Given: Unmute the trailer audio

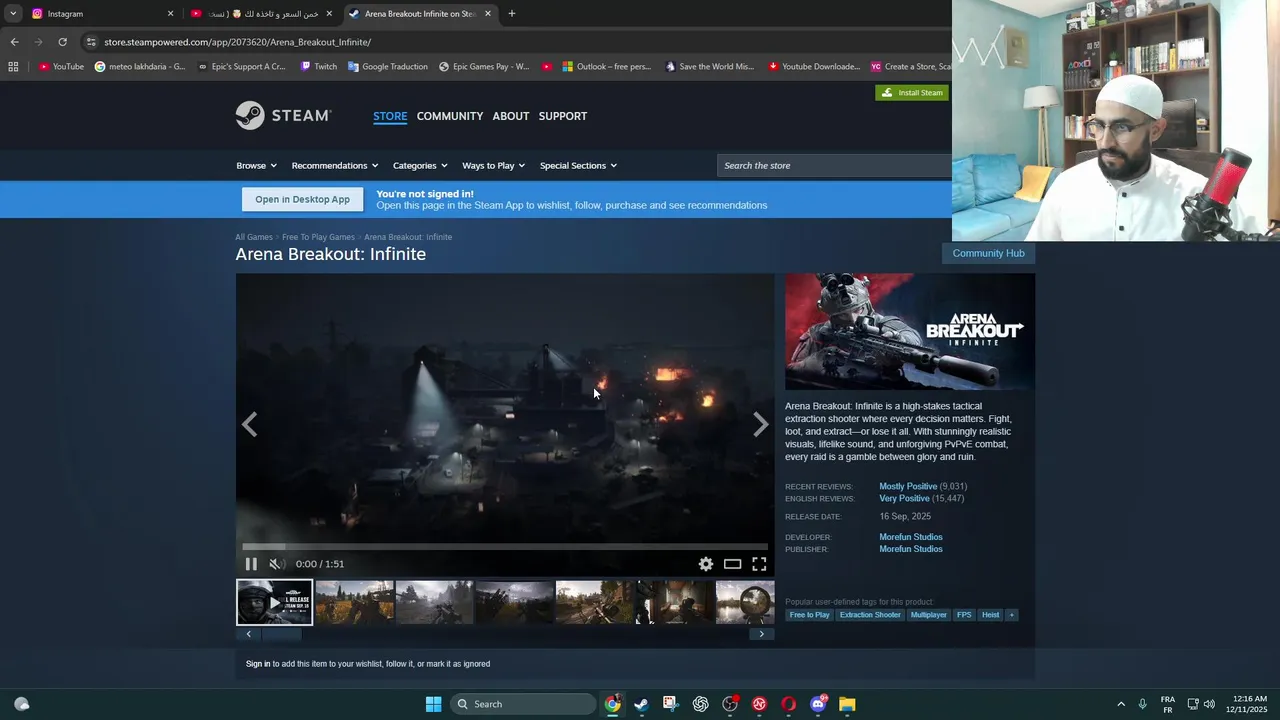Looking at the screenshot, I should 275,564.
